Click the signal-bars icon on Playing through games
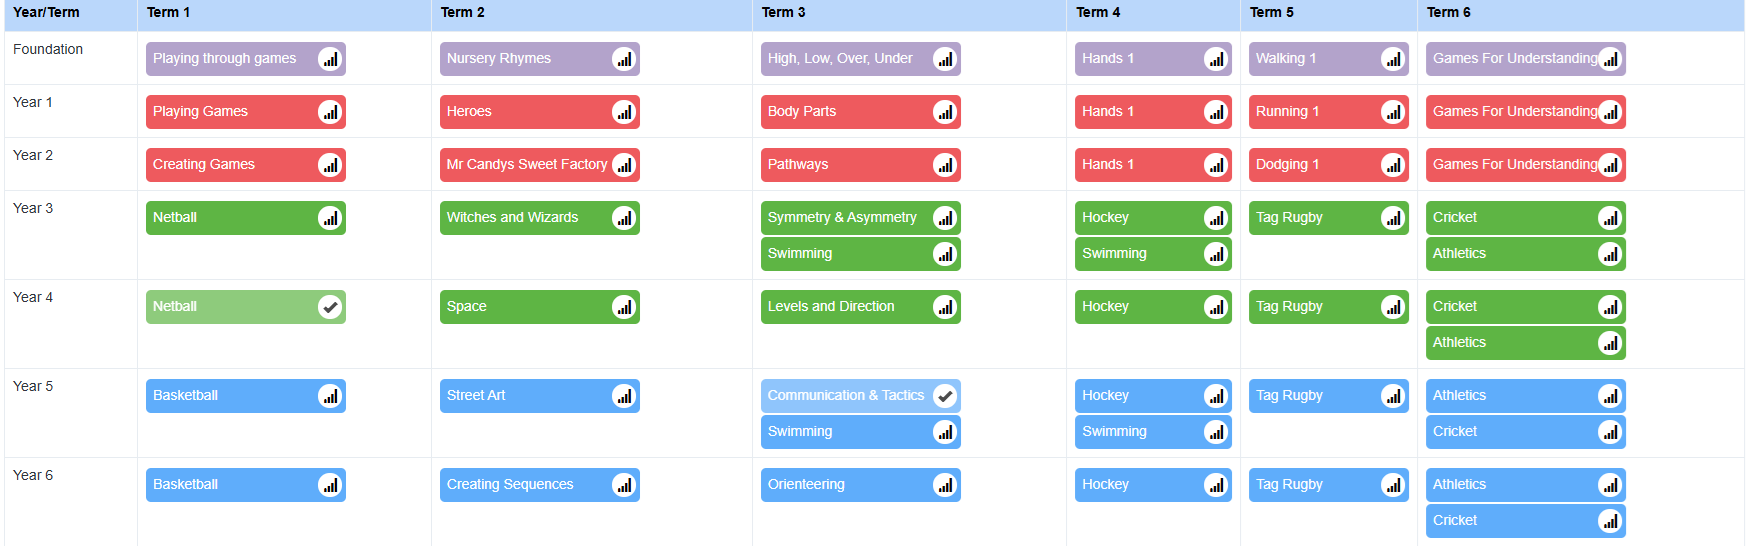Screen dimensions: 1751x546 point(330,59)
